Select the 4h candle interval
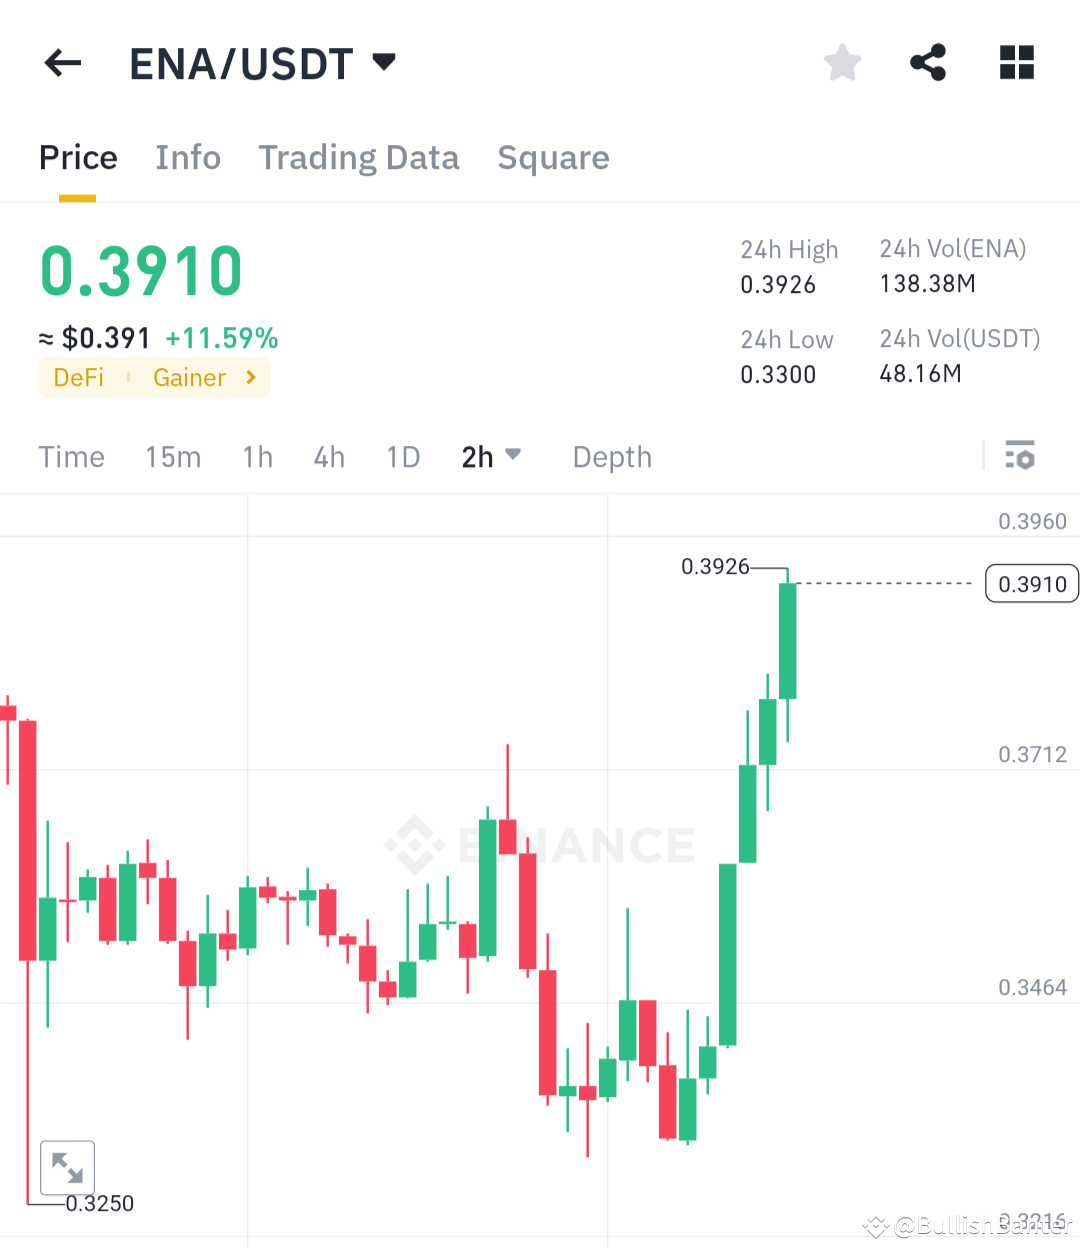1080x1248 pixels. pos(329,457)
